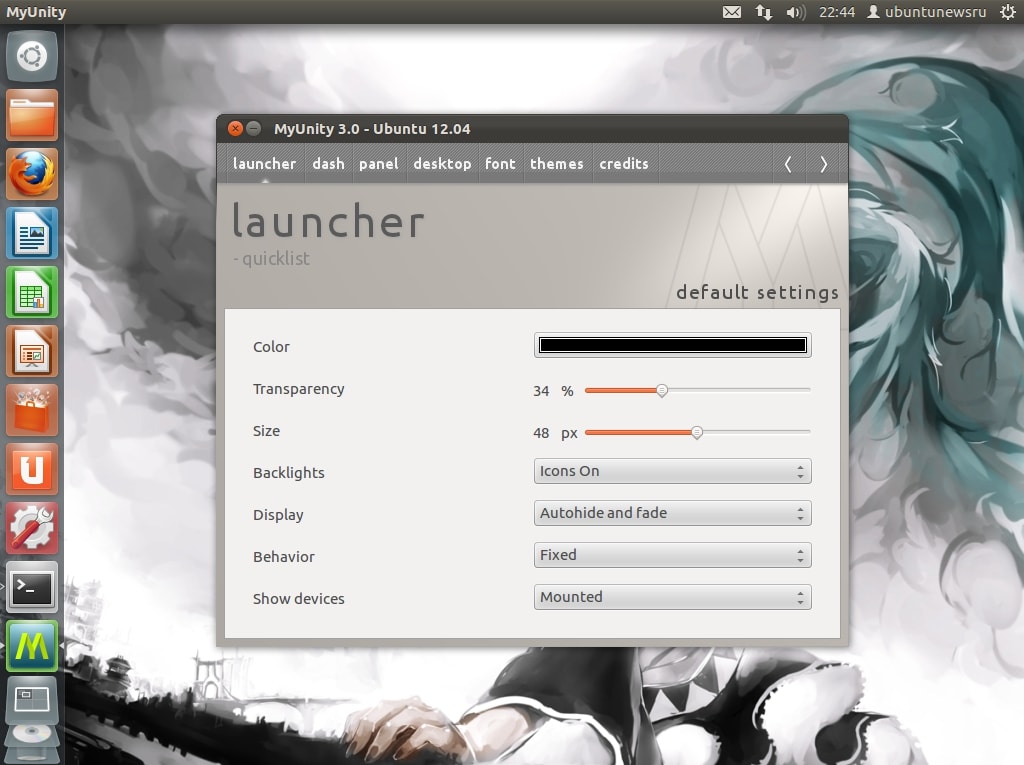Click the default settings link
The width and height of the screenshot is (1024, 765).
[758, 292]
